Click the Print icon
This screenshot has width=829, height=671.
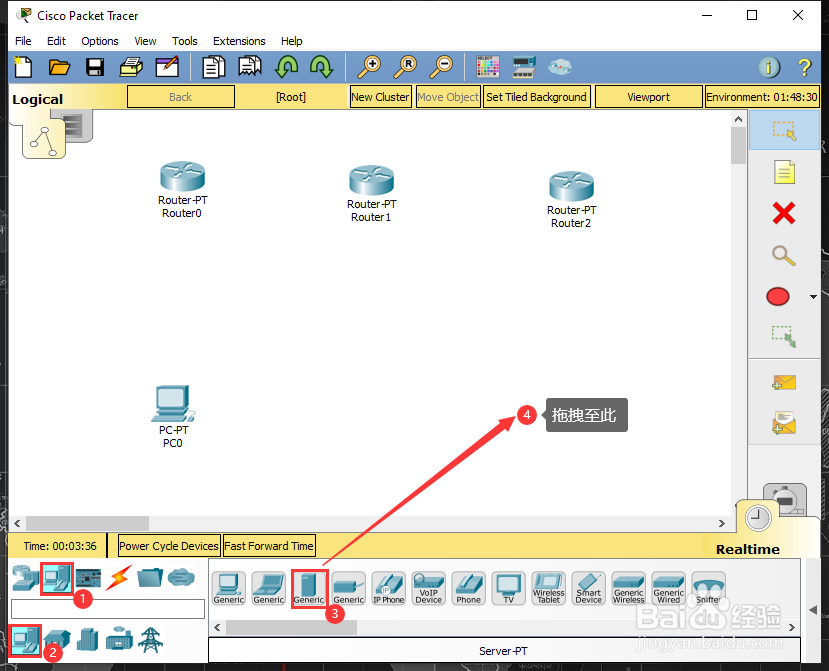pyautogui.click(x=131, y=67)
